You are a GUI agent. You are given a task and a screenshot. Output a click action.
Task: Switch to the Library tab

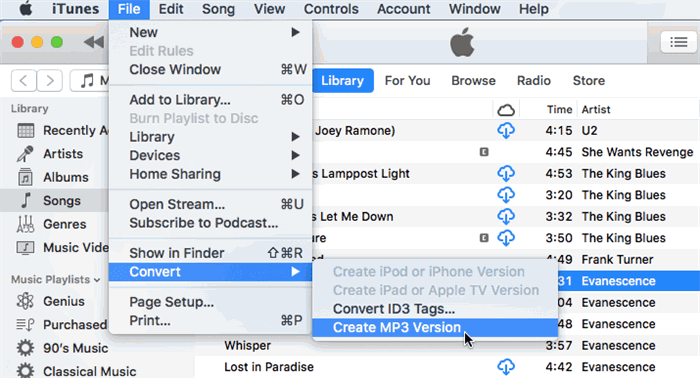(343, 81)
